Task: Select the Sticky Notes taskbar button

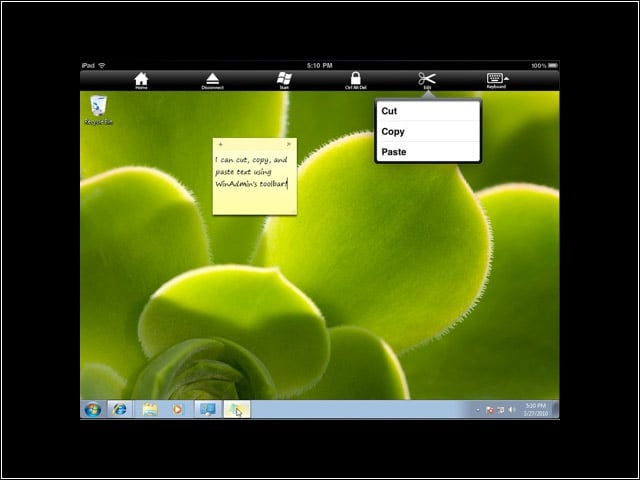Action: coord(237,409)
